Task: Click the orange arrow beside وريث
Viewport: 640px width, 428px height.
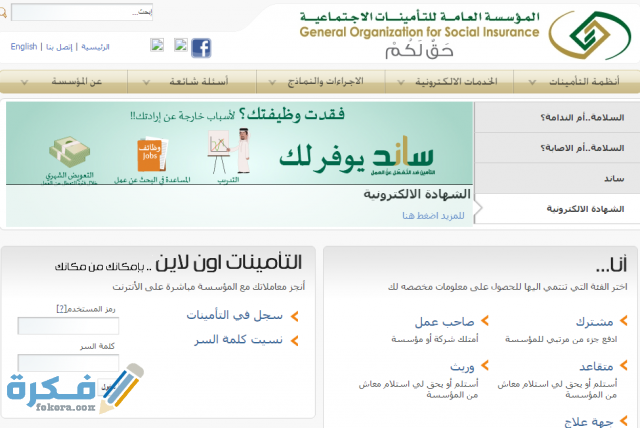Action: 484,365
